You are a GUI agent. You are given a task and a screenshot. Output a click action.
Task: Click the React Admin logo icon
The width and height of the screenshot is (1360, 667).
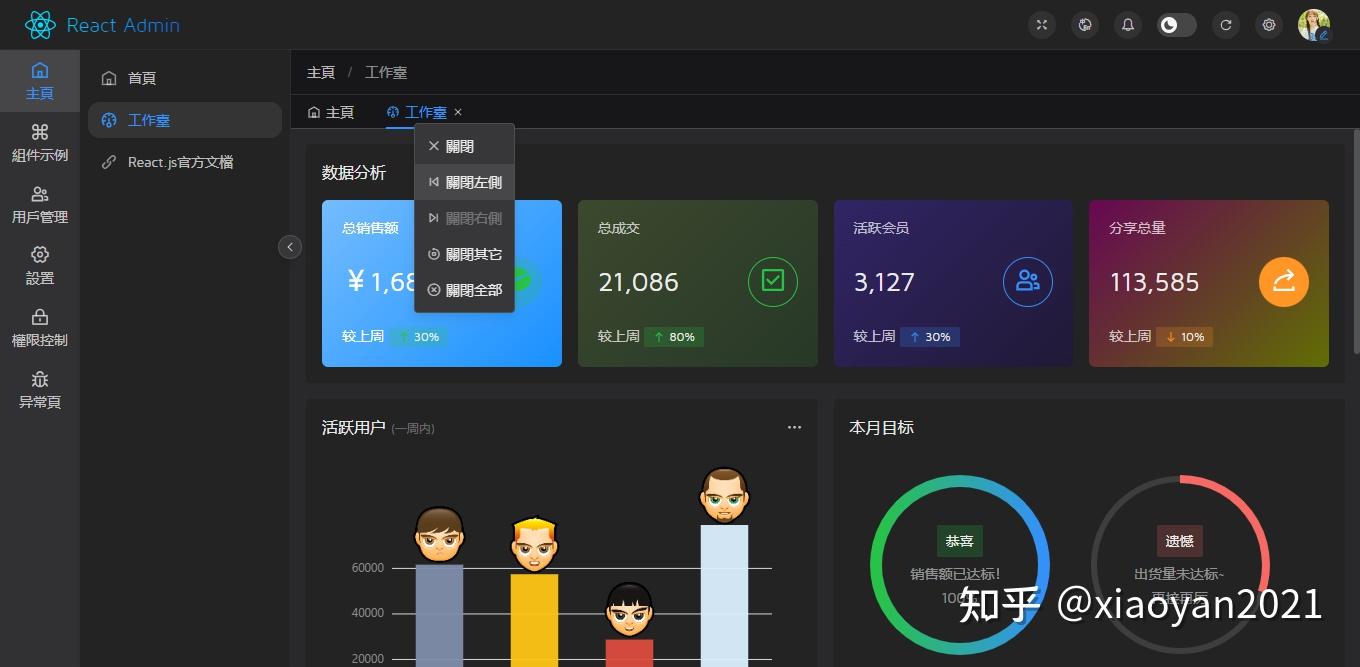(x=39, y=24)
